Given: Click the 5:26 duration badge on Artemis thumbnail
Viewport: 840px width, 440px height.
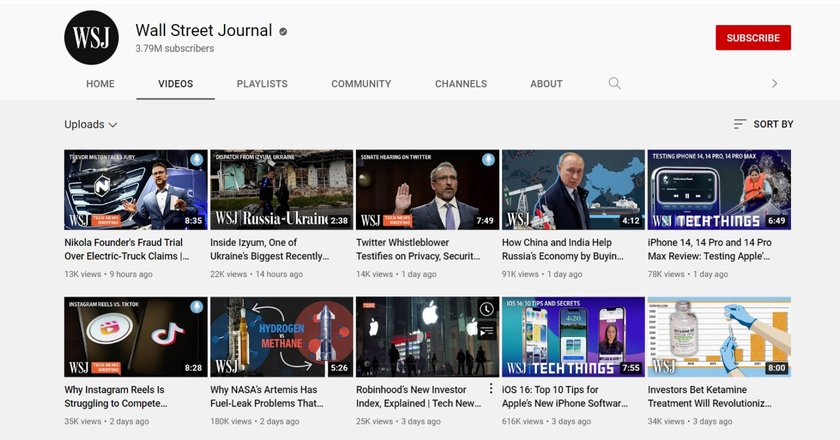Looking at the screenshot, I should point(339,368).
